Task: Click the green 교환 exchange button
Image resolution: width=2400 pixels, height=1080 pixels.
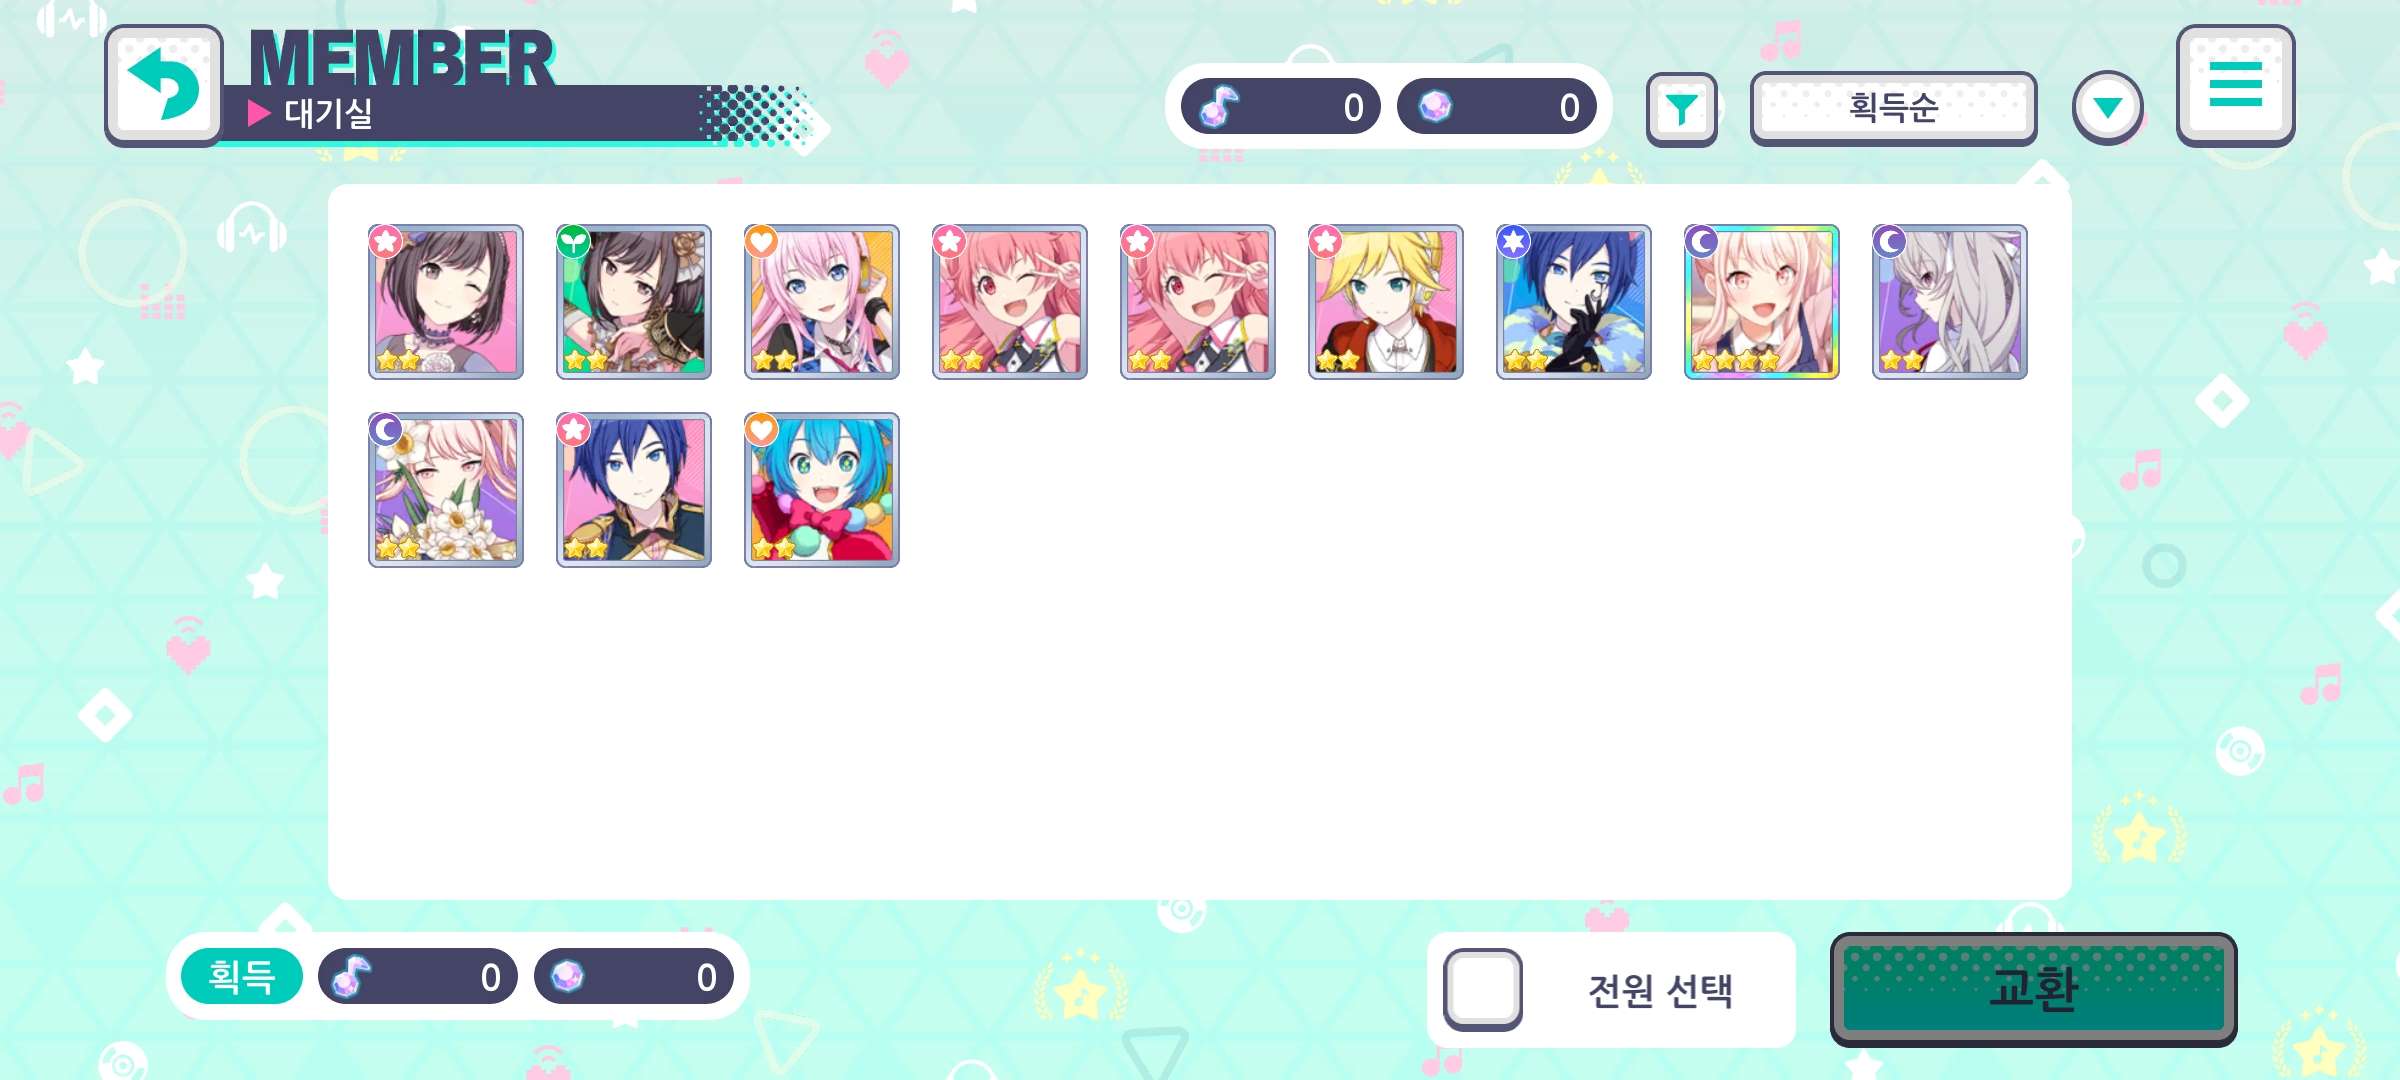Action: pyautogui.click(x=2033, y=989)
